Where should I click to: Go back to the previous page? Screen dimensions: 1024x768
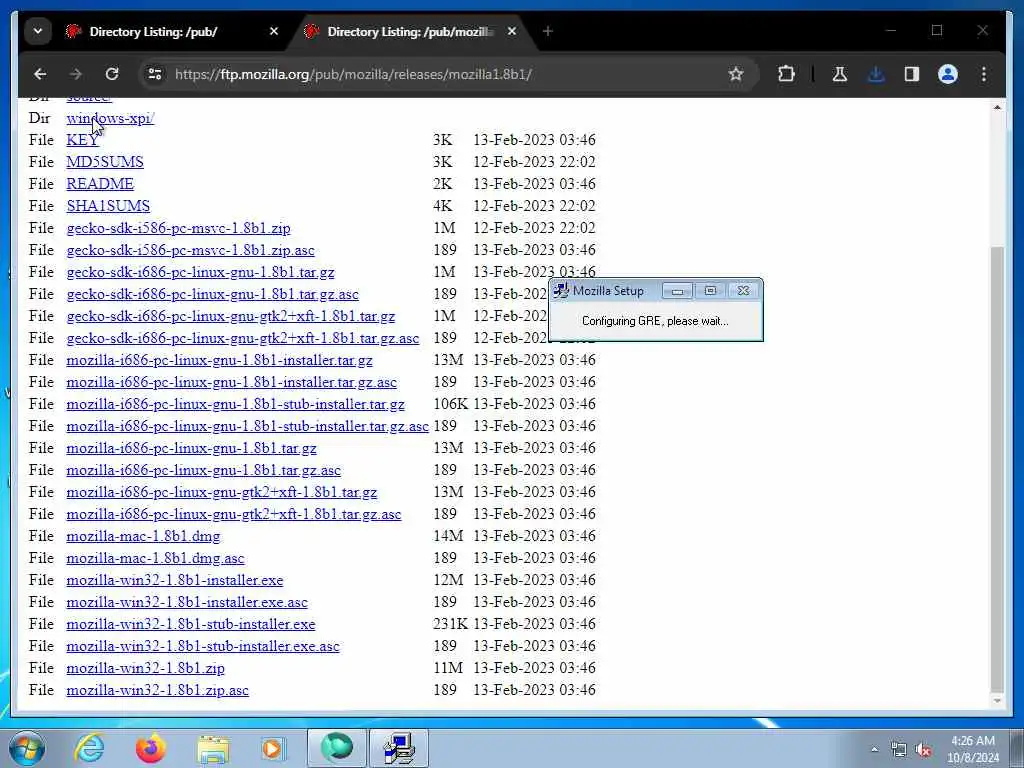[40, 74]
